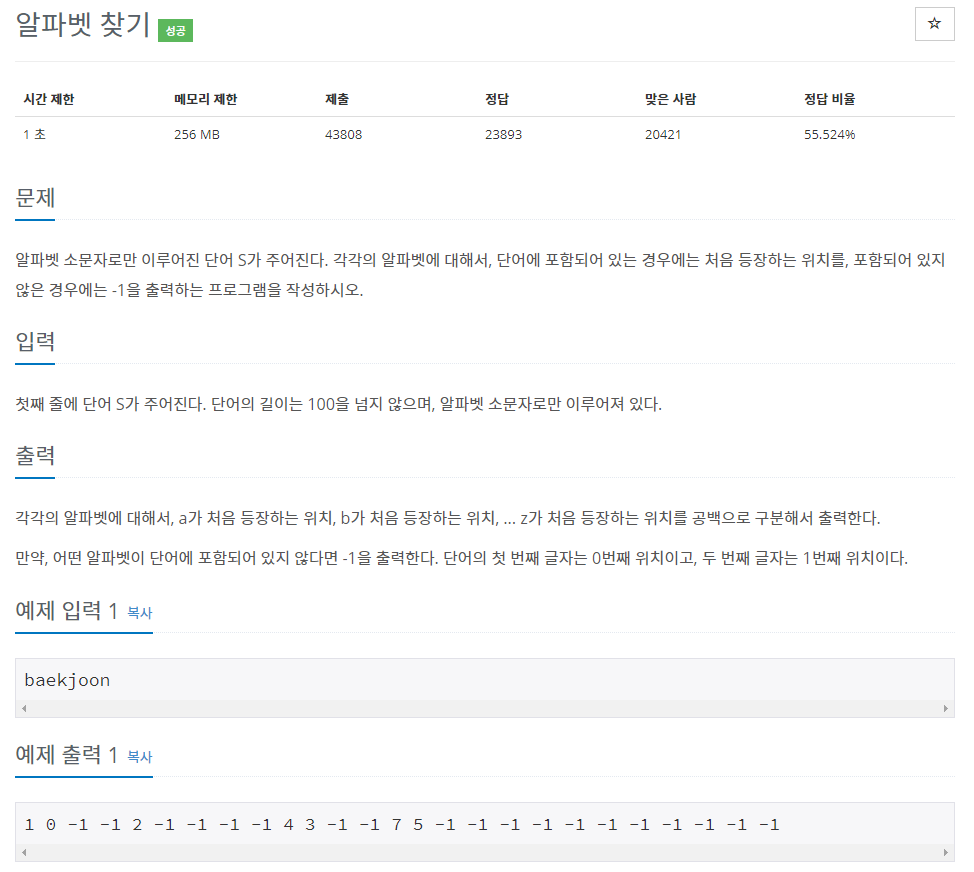Click the correct count 23893
The height and width of the screenshot is (872, 974).
pyautogui.click(x=503, y=134)
